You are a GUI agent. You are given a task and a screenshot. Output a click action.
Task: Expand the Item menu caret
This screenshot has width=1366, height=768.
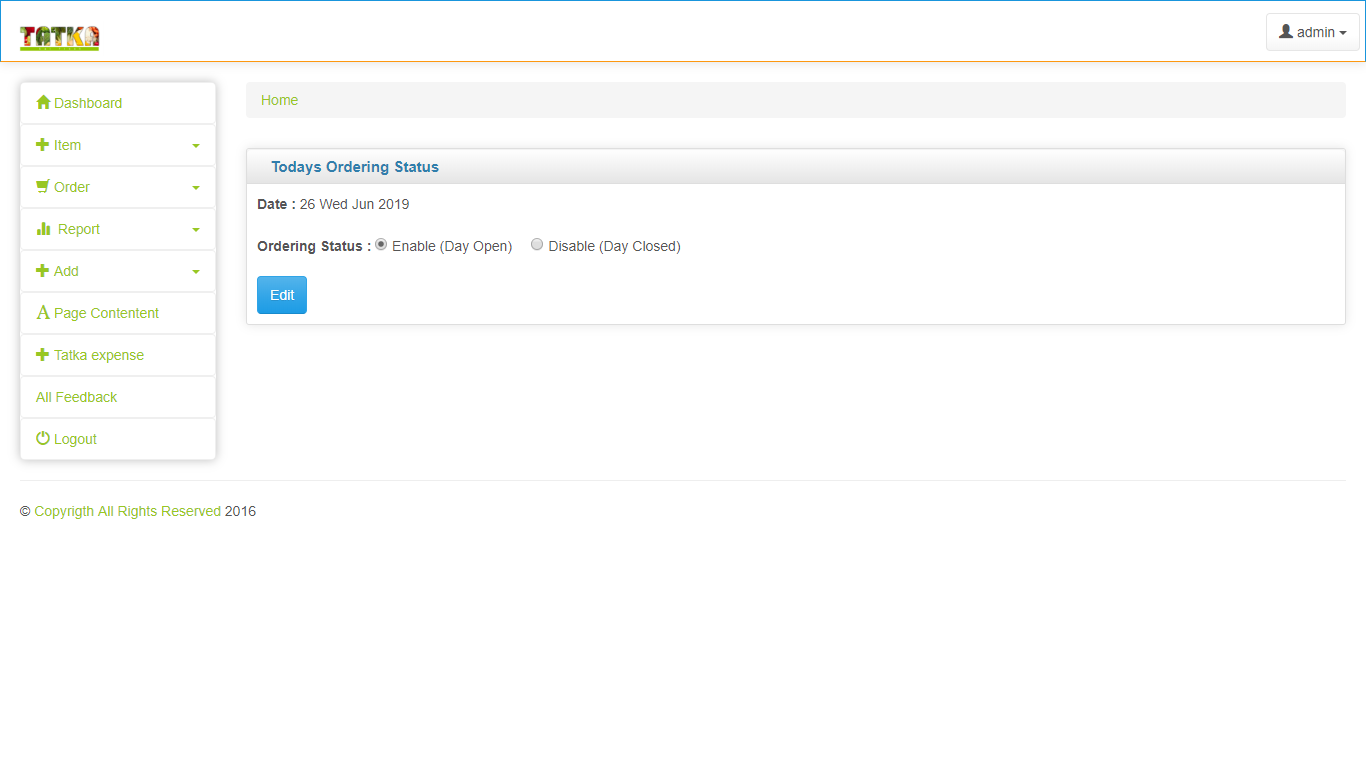[x=196, y=146]
